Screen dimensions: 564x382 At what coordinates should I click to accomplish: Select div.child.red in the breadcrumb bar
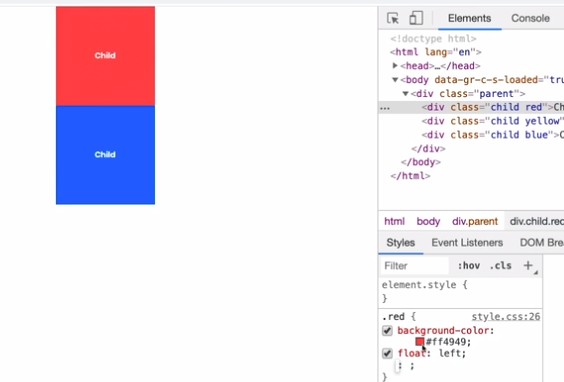click(x=535, y=221)
